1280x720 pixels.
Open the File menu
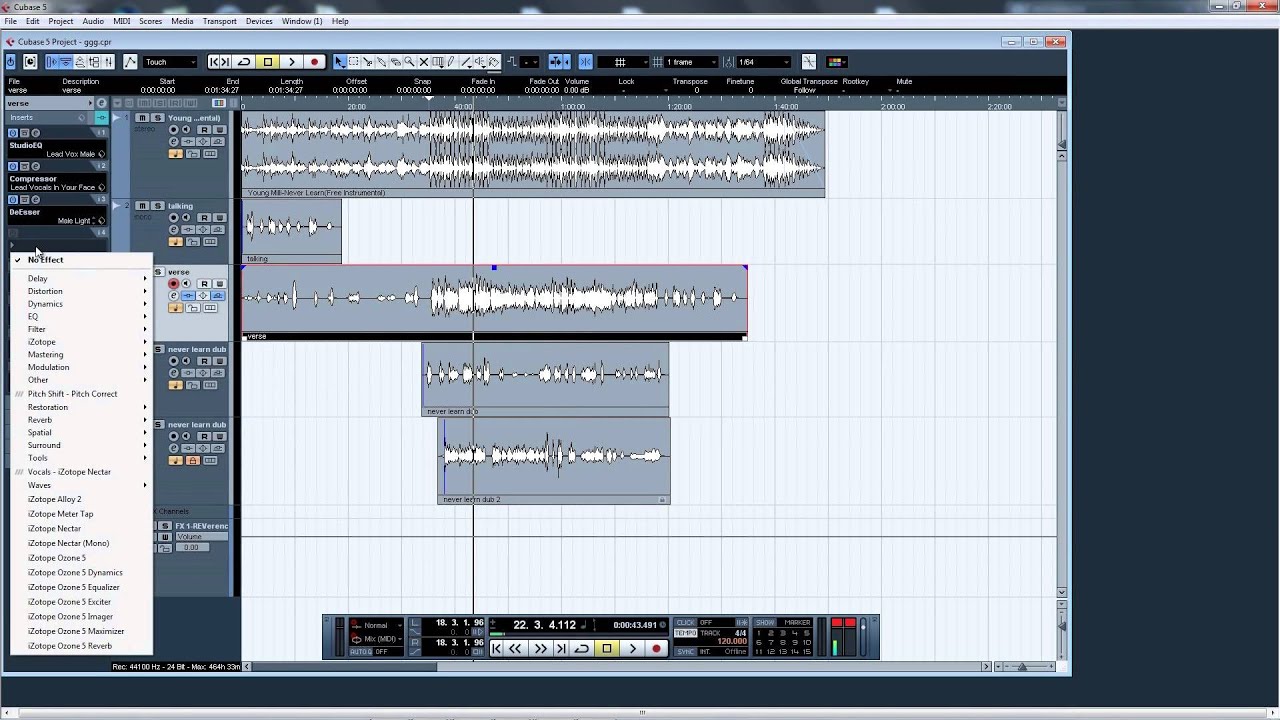[x=10, y=21]
